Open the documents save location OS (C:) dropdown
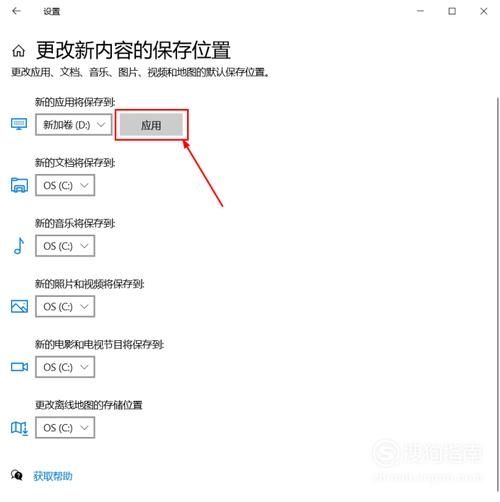 point(65,185)
